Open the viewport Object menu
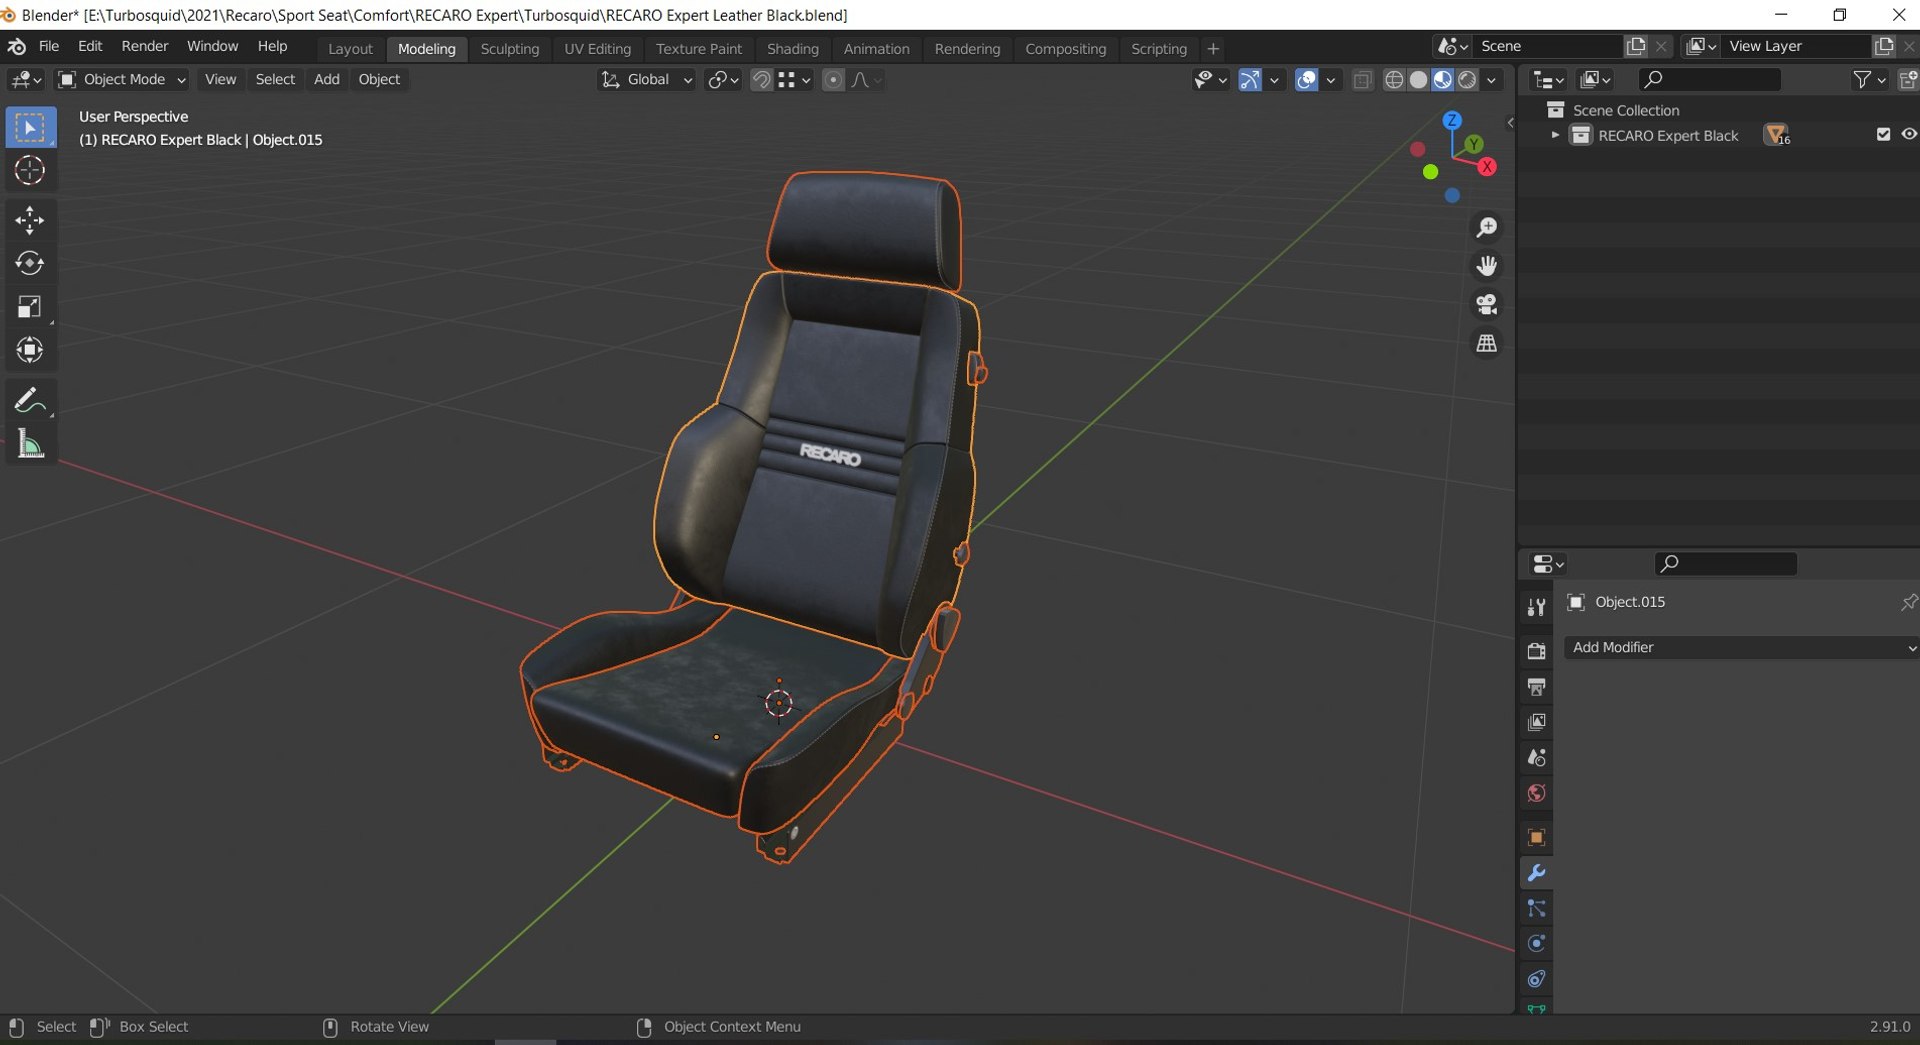Screen dimensions: 1920x1045 pyautogui.click(x=379, y=80)
